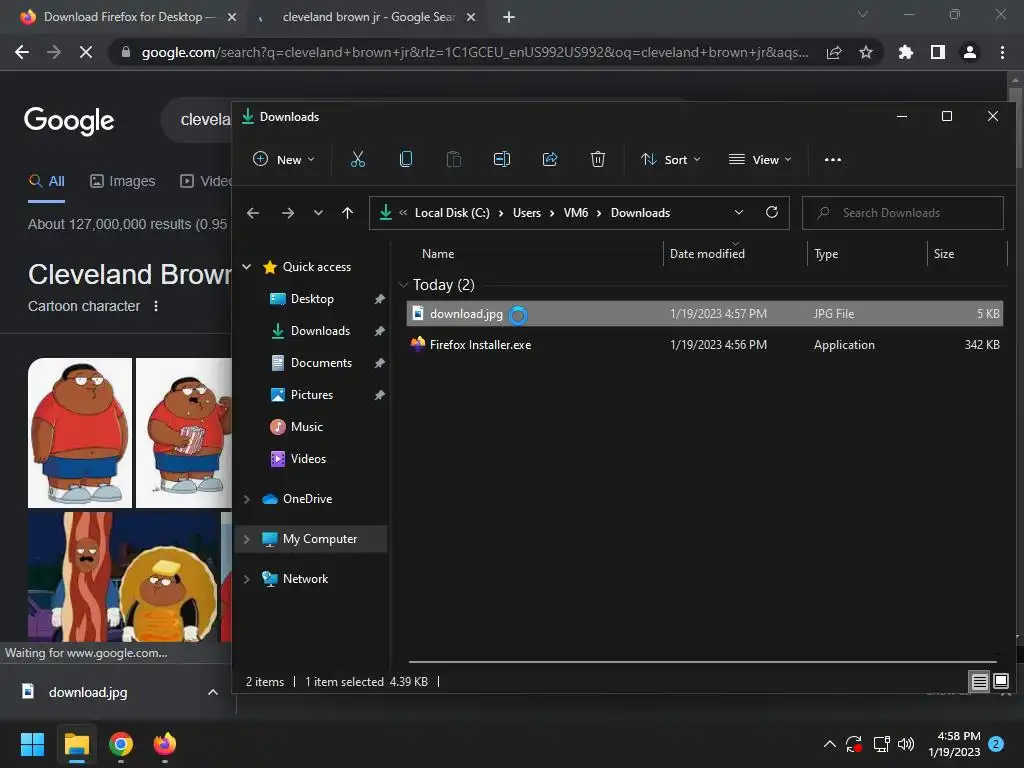Click the Paste icon in Explorer toolbar
Viewport: 1024px width, 768px height.
pos(453,159)
